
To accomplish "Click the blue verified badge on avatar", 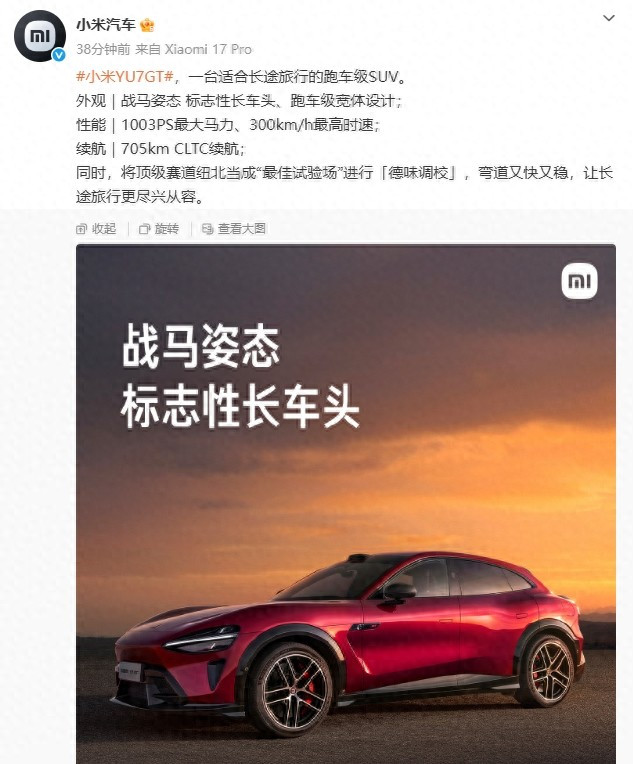I will 58,55.
